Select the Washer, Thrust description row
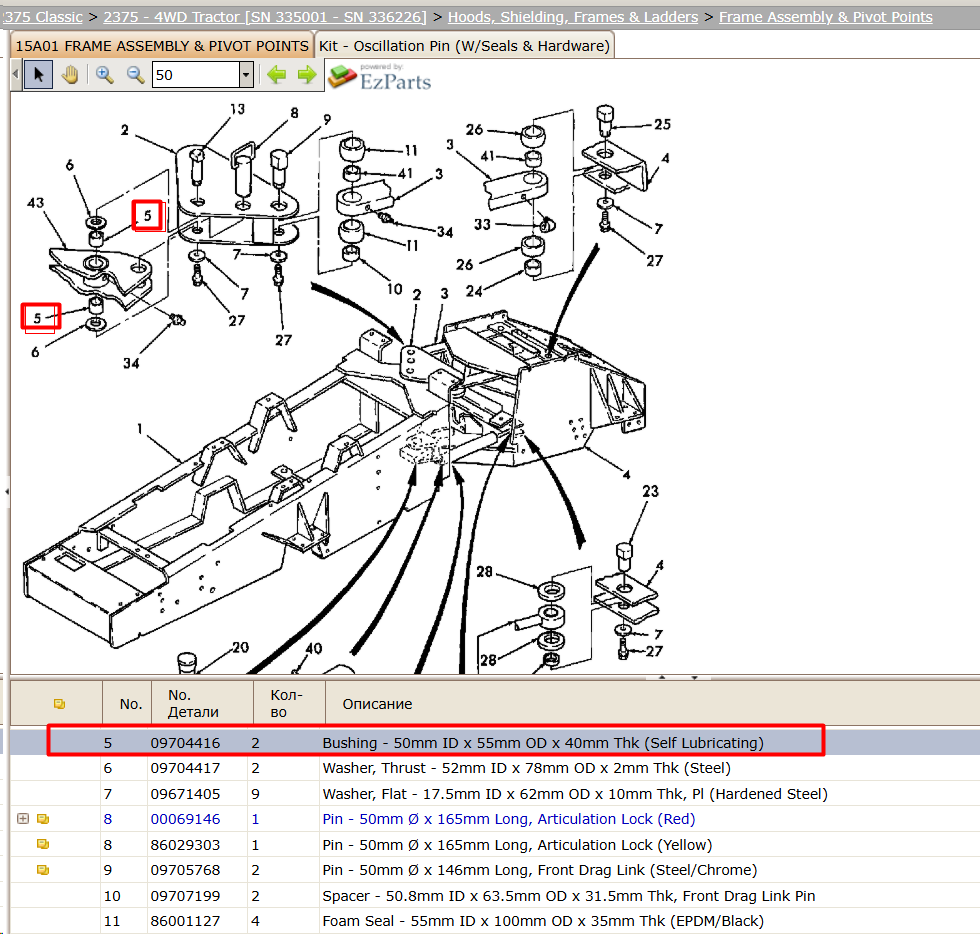This screenshot has height=934, width=980. tap(526, 768)
